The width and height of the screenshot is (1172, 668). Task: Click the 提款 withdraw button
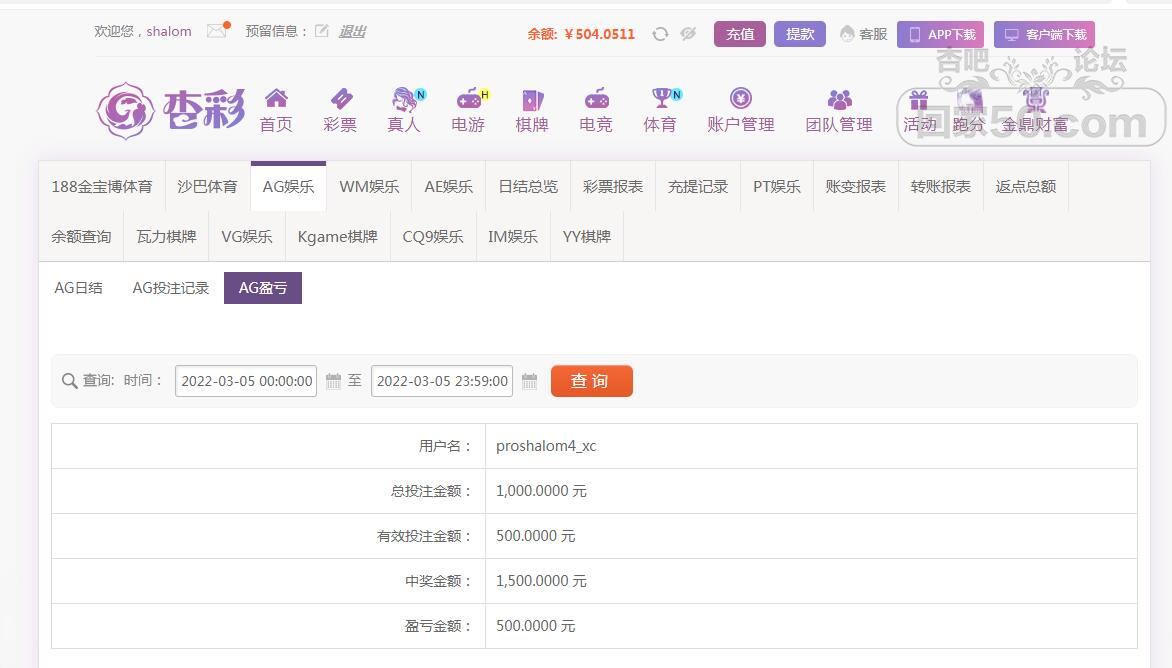coord(800,34)
